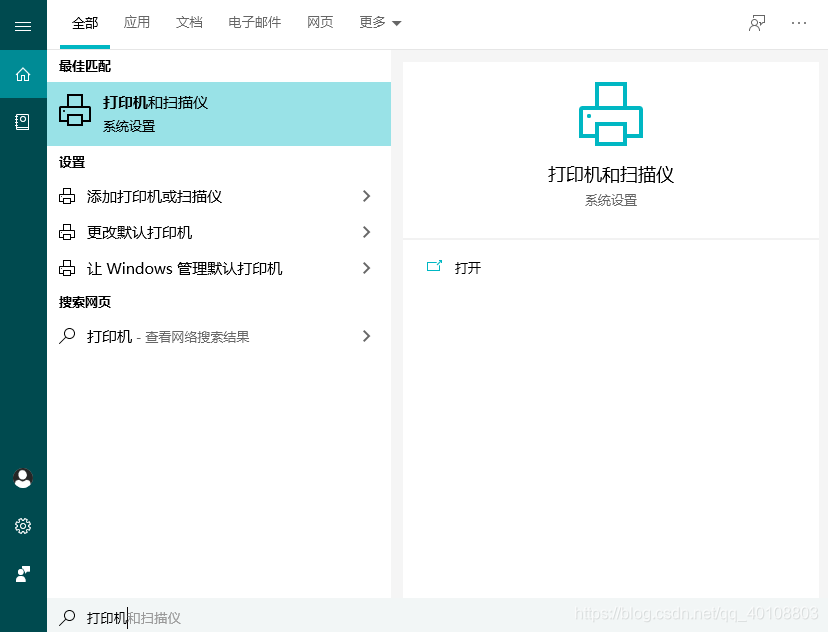Select 更改默认打印机 result
Image resolution: width=828 pixels, height=632 pixels.
pyautogui.click(x=219, y=232)
